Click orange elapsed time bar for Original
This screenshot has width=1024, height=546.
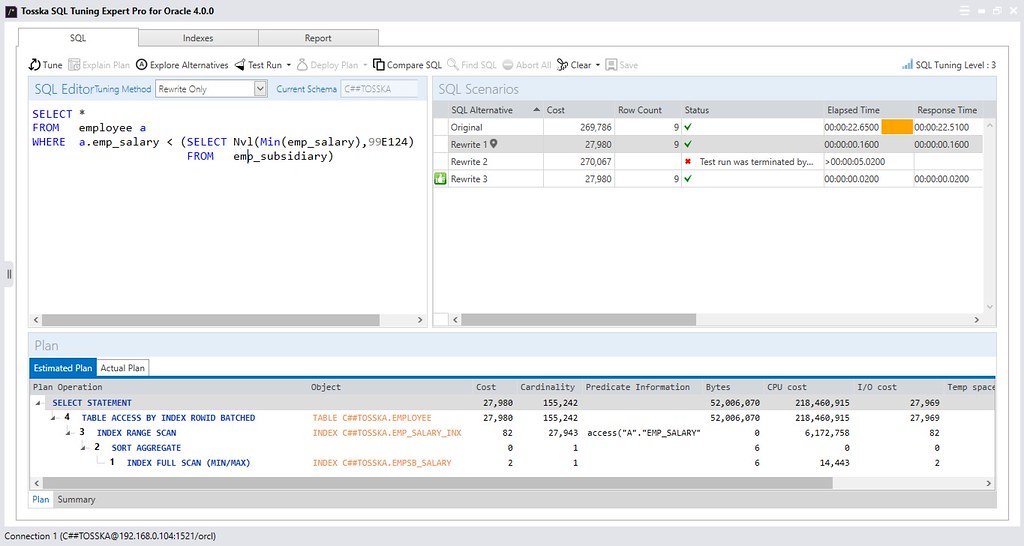click(897, 127)
